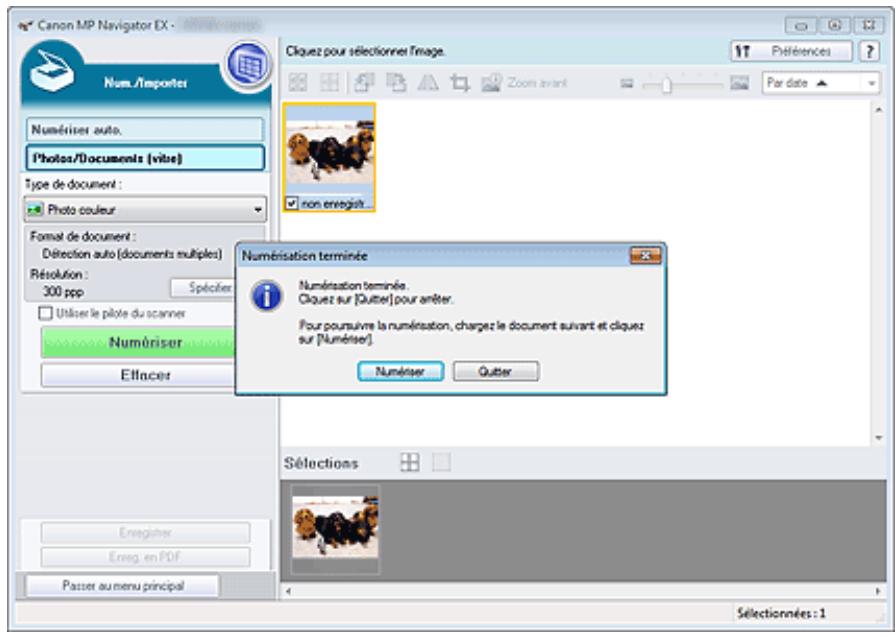895x637 pixels.
Task: Click the Sélectionnées : 1 status text
Action: (781, 614)
